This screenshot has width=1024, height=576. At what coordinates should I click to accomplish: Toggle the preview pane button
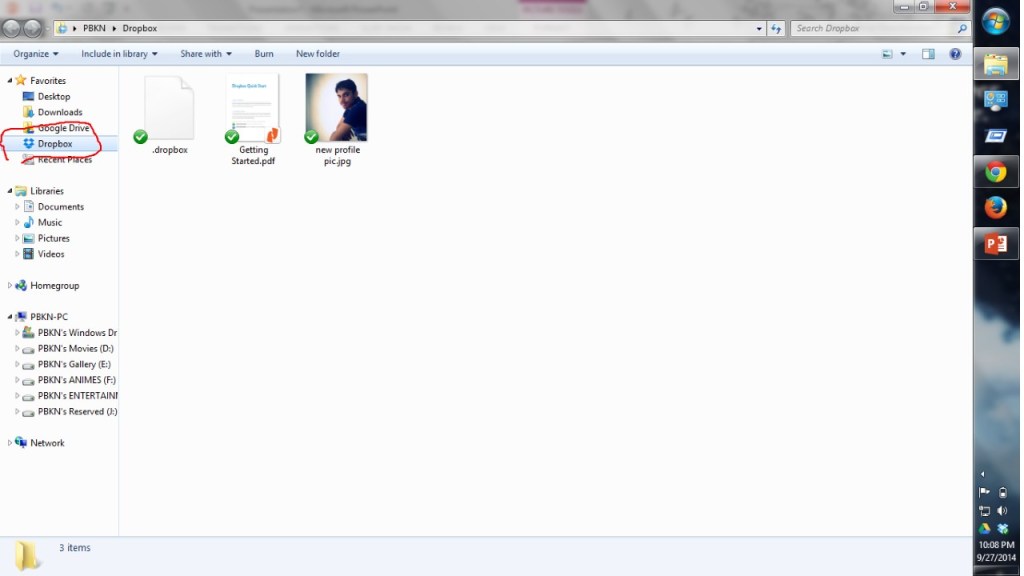928,54
